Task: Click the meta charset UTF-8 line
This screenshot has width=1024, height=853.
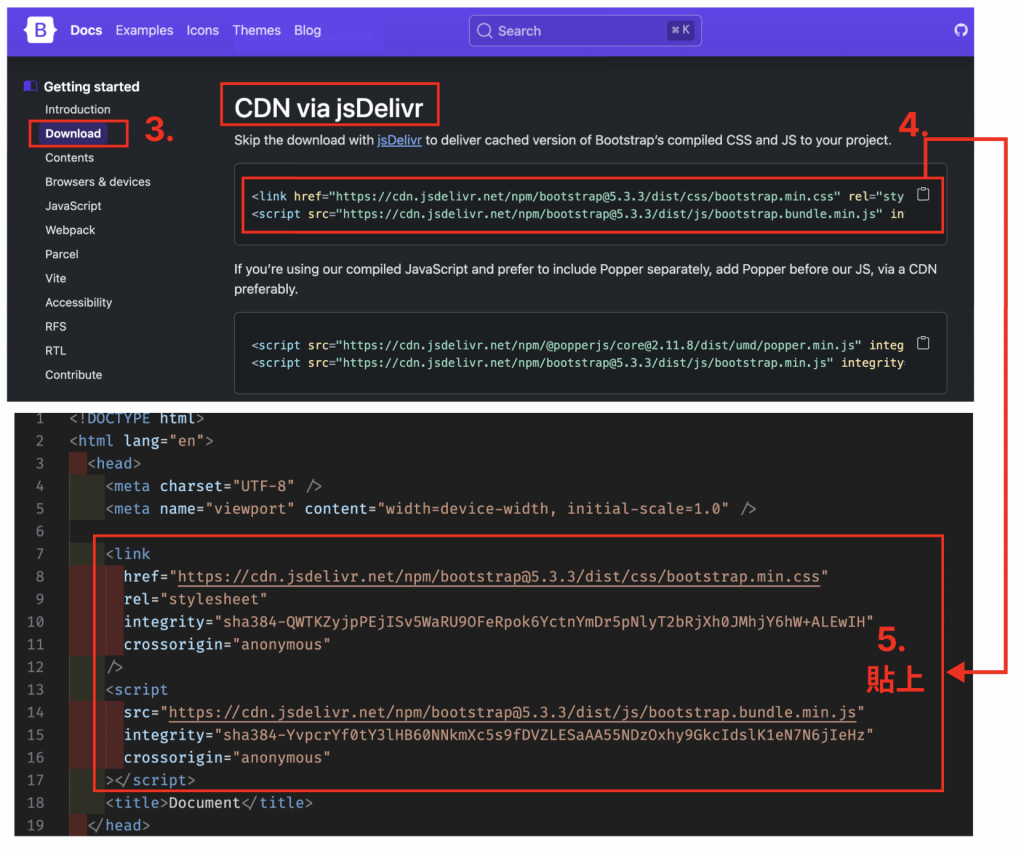Action: click(214, 487)
